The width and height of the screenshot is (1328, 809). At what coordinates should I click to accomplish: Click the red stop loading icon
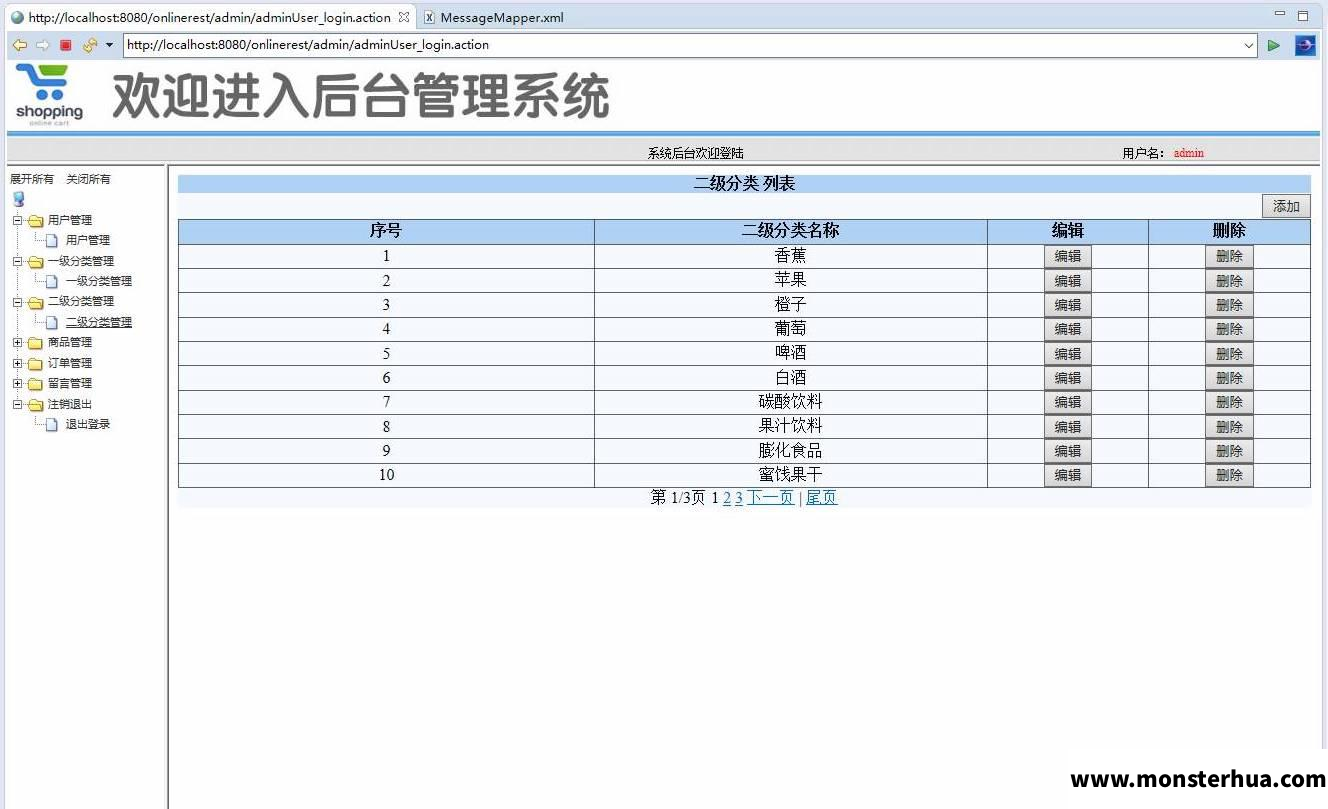pos(66,45)
